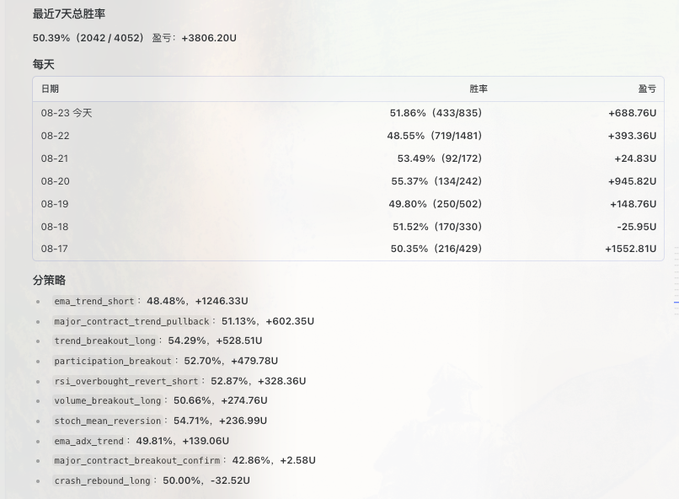The image size is (679, 499).
Task: Click the ema_trend_short result 48.48%, +1246.33U
Action: (197, 301)
